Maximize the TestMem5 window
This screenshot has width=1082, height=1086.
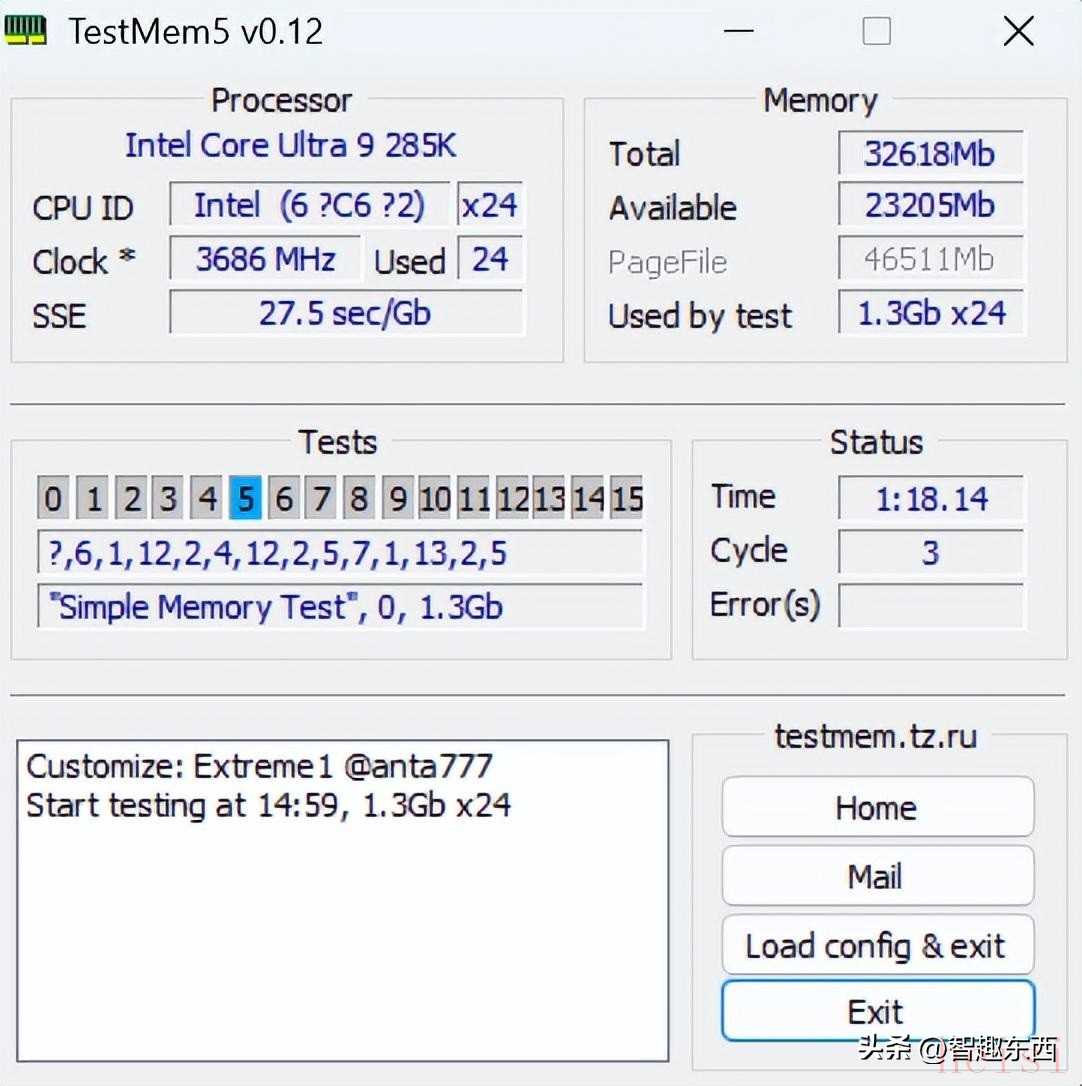pyautogui.click(x=876, y=31)
